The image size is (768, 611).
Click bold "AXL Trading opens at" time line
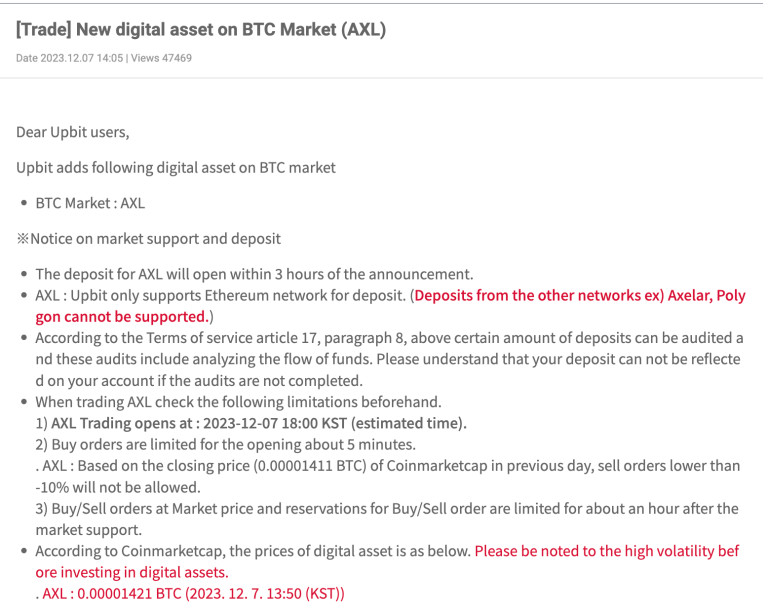(x=250, y=423)
